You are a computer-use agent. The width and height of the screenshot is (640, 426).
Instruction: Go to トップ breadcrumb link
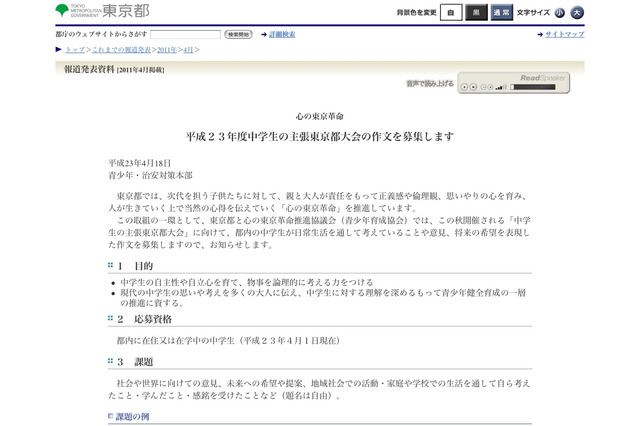click(75, 50)
